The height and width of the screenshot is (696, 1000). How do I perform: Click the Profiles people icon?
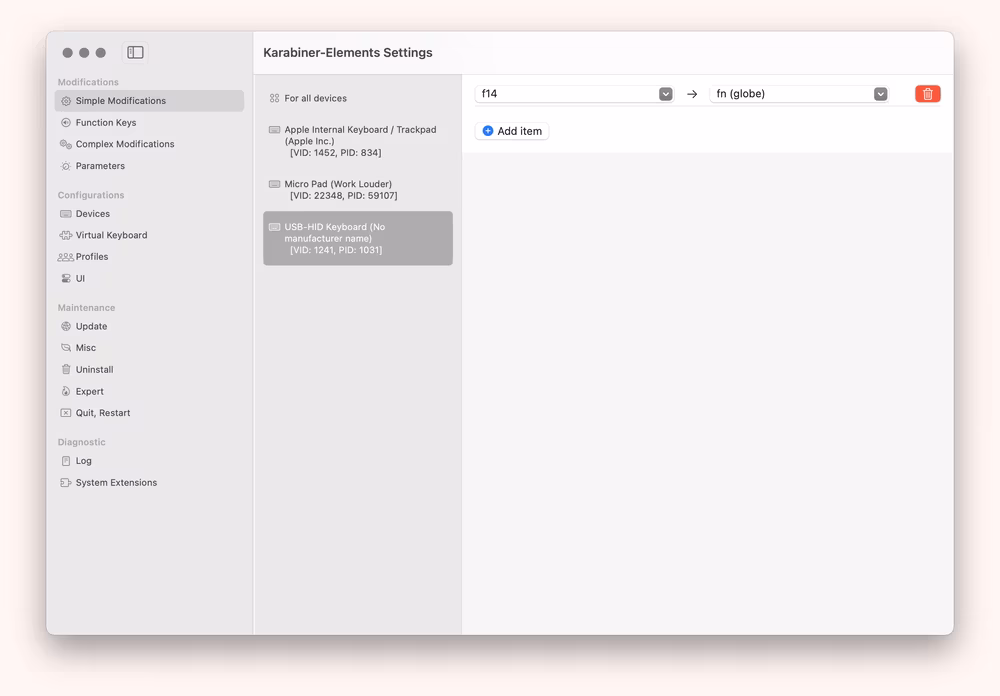[x=66, y=257]
